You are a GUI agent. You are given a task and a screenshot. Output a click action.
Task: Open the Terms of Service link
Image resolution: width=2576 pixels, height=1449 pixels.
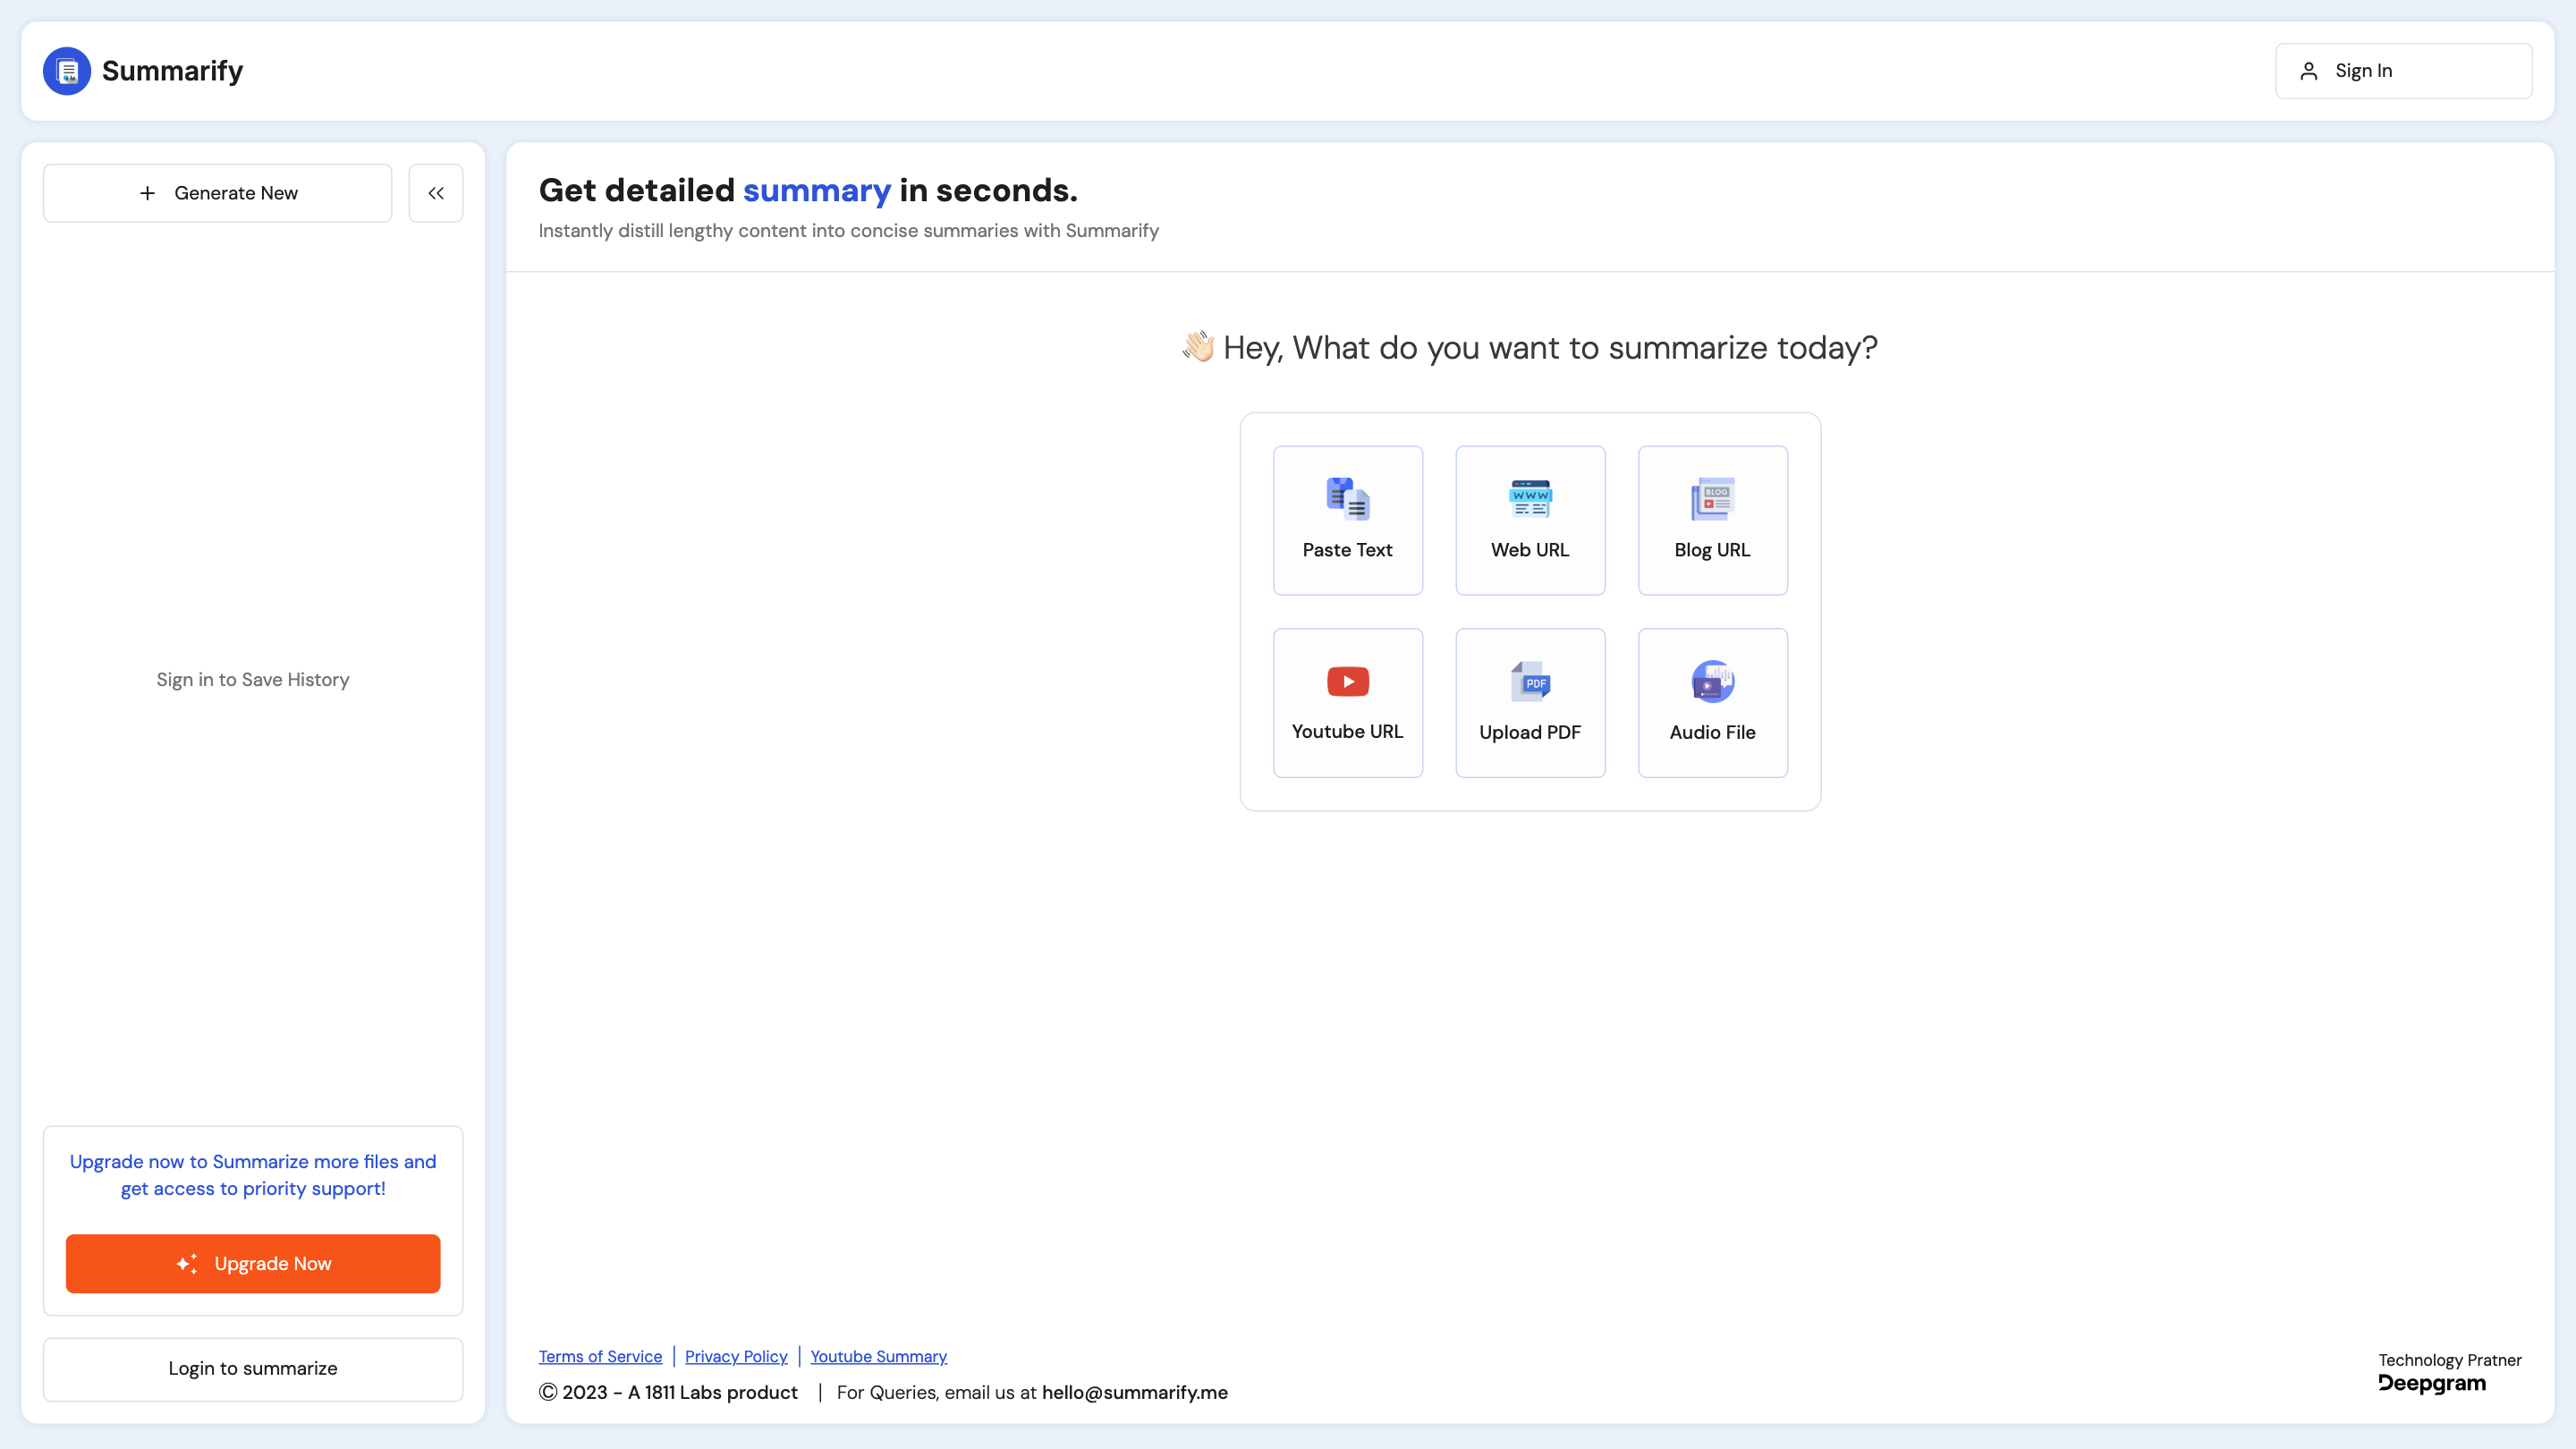pyautogui.click(x=600, y=1356)
